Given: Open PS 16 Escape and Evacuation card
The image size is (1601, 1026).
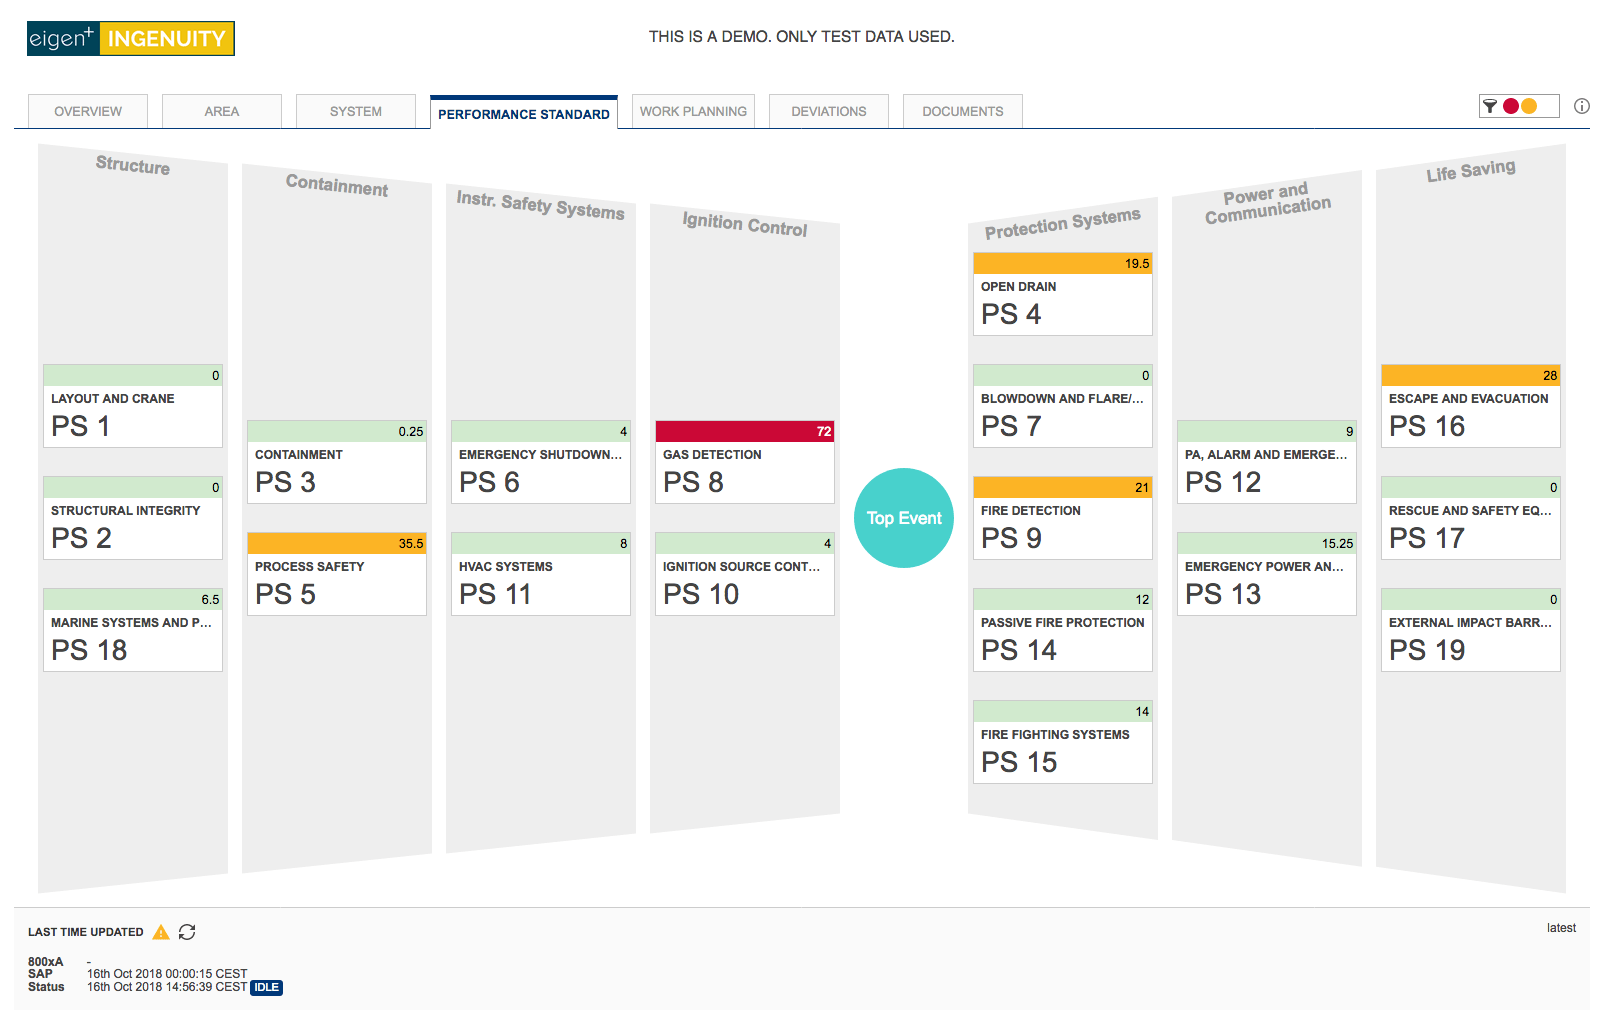Looking at the screenshot, I should tap(1471, 406).
